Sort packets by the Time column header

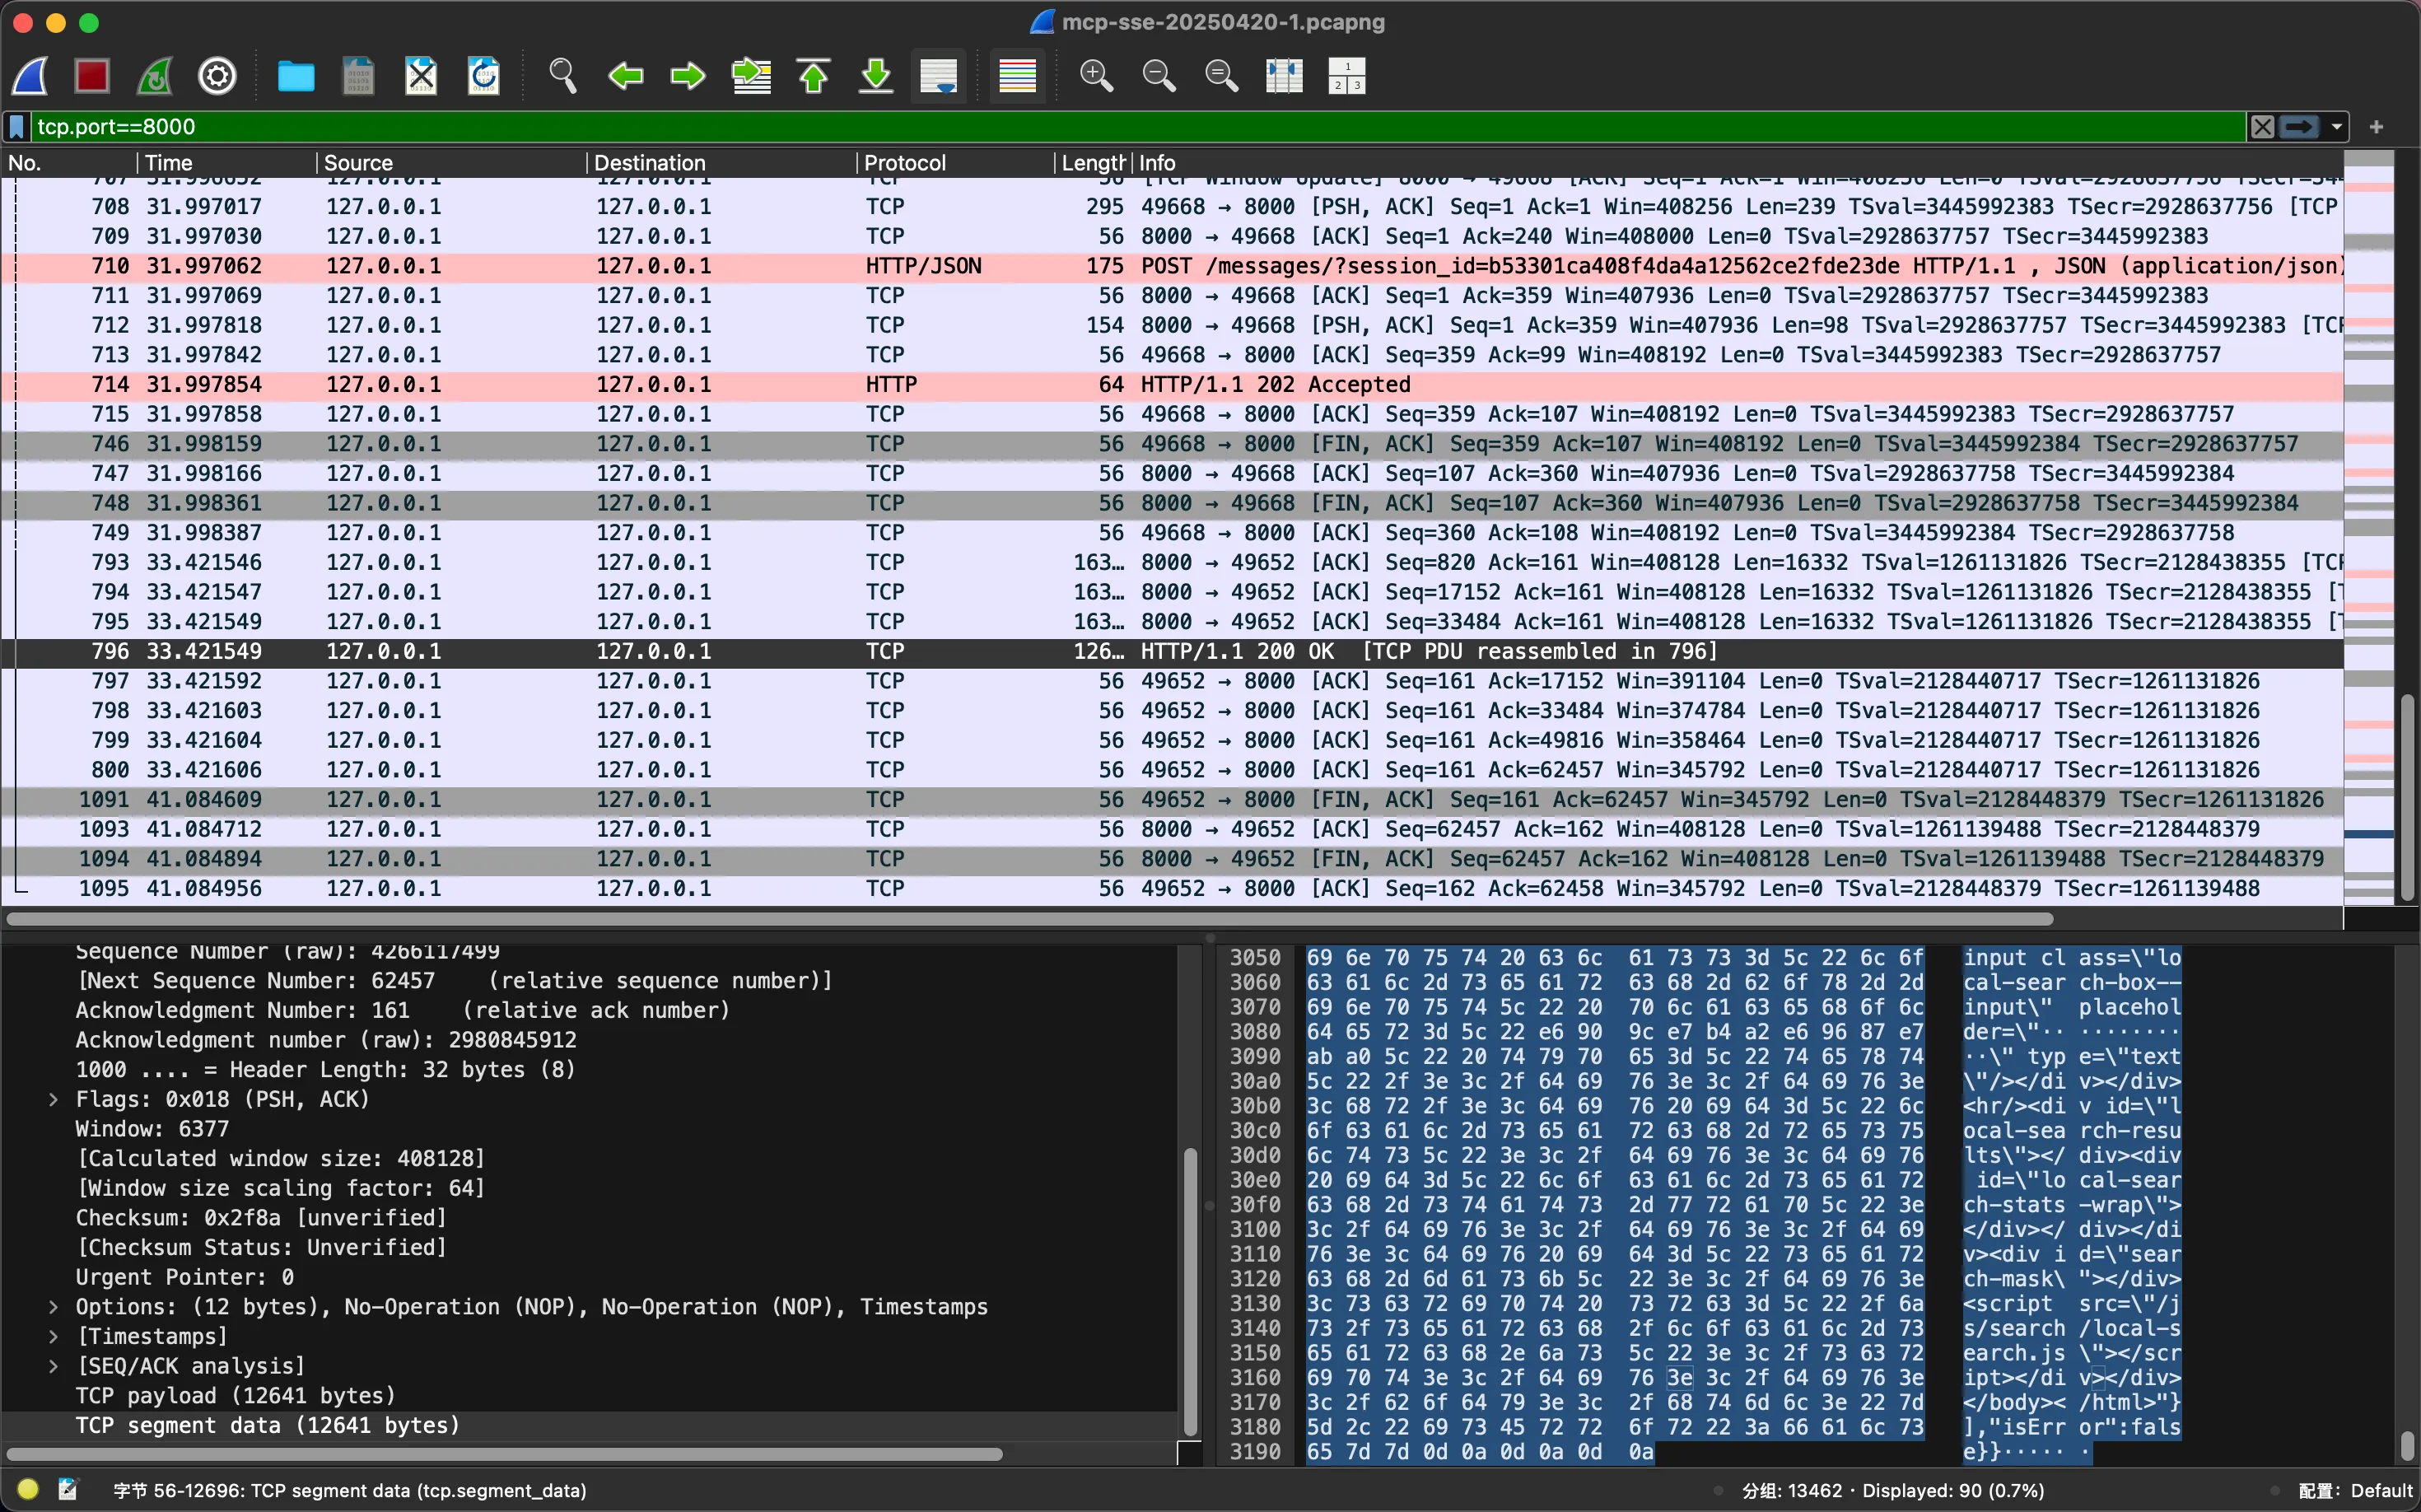point(168,163)
